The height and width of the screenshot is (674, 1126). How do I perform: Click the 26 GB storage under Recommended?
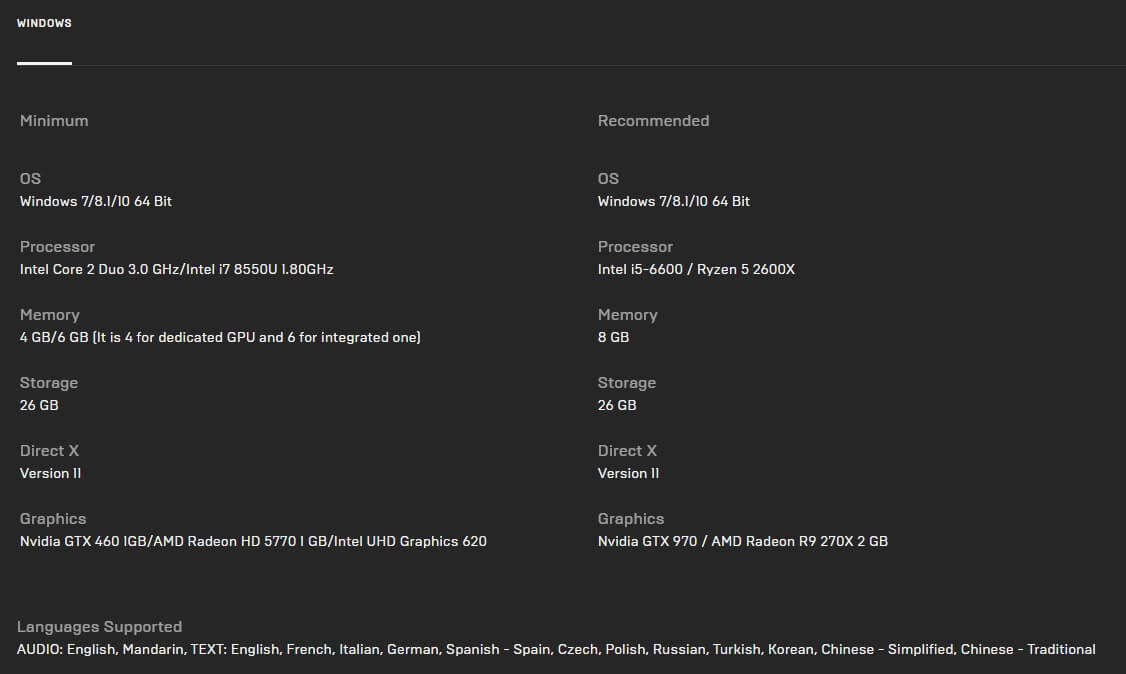tap(617, 405)
